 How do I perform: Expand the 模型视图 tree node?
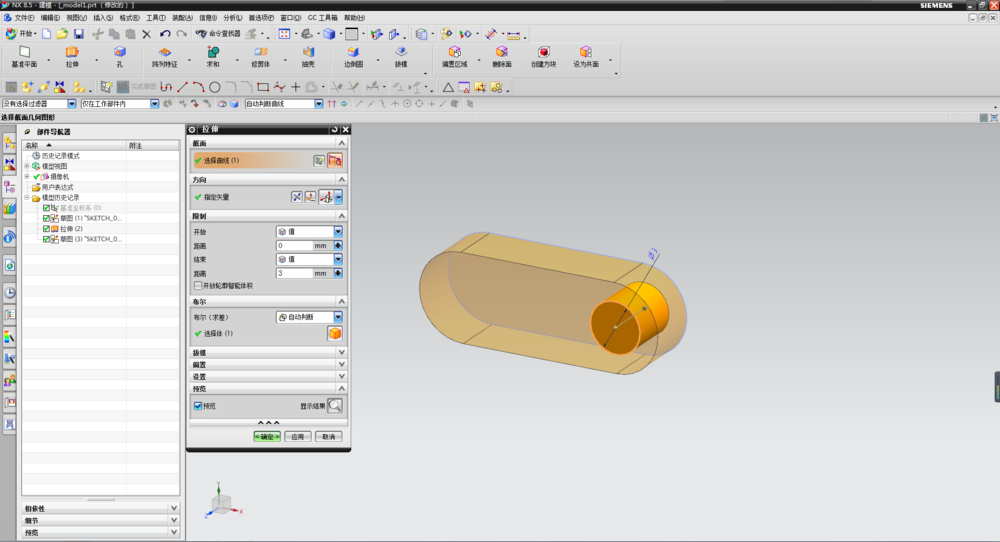pyautogui.click(x=27, y=166)
